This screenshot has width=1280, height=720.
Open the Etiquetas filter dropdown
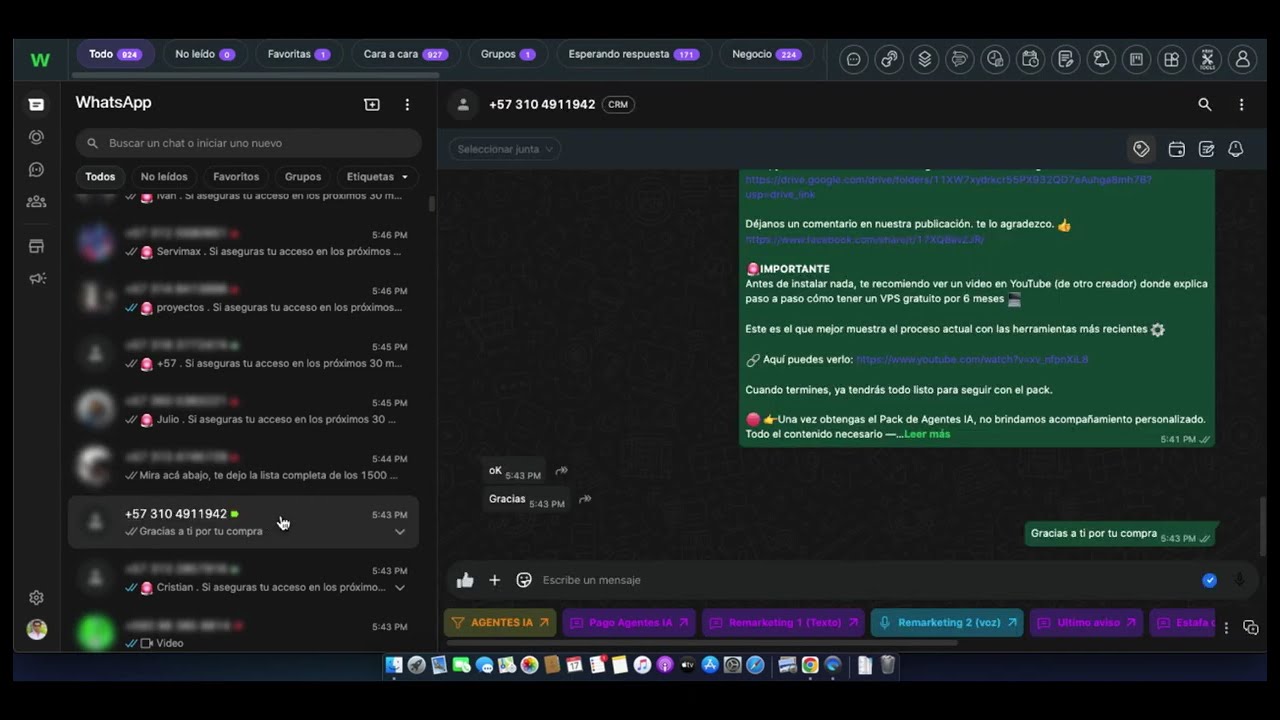pyautogui.click(x=377, y=177)
